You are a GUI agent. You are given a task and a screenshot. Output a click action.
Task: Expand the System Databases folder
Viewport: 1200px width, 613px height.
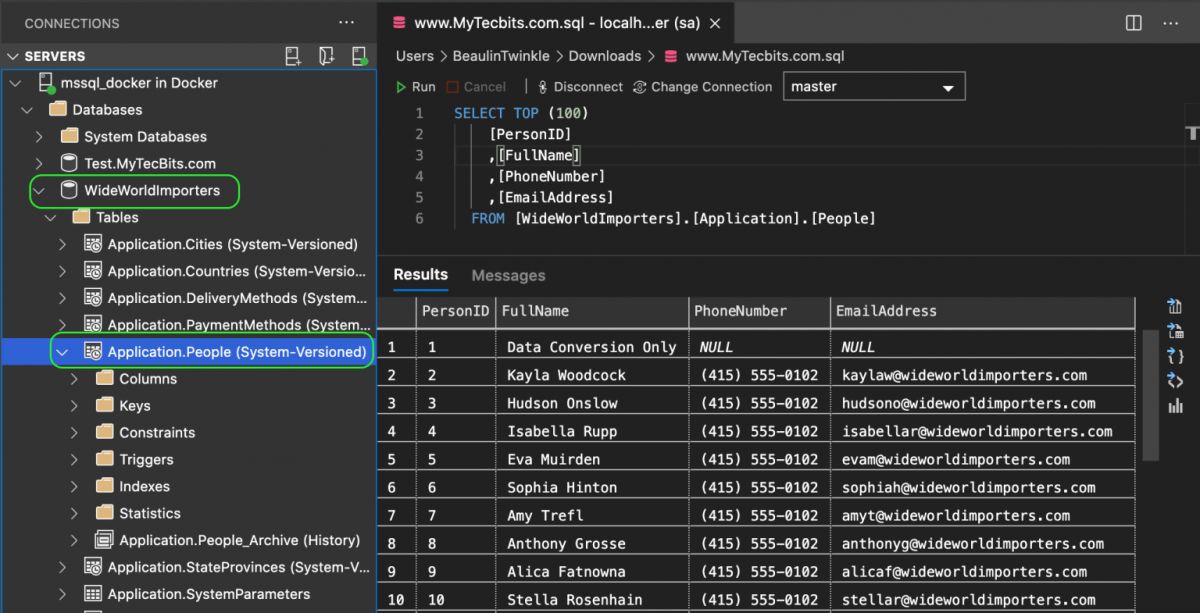(x=39, y=137)
